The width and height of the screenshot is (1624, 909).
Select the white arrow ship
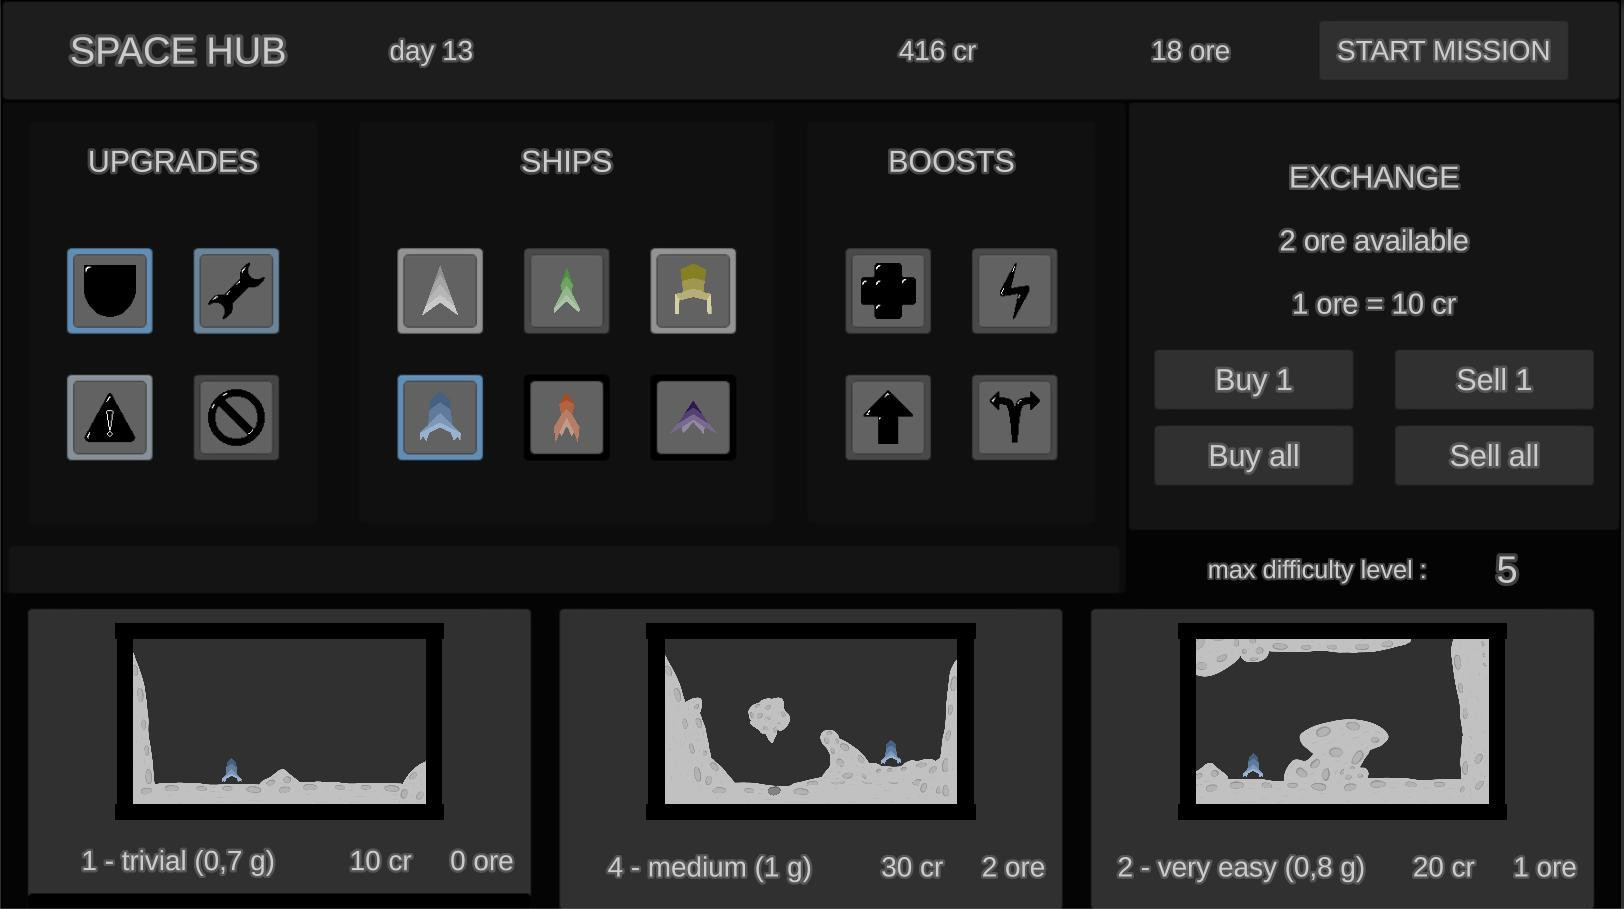pos(440,291)
